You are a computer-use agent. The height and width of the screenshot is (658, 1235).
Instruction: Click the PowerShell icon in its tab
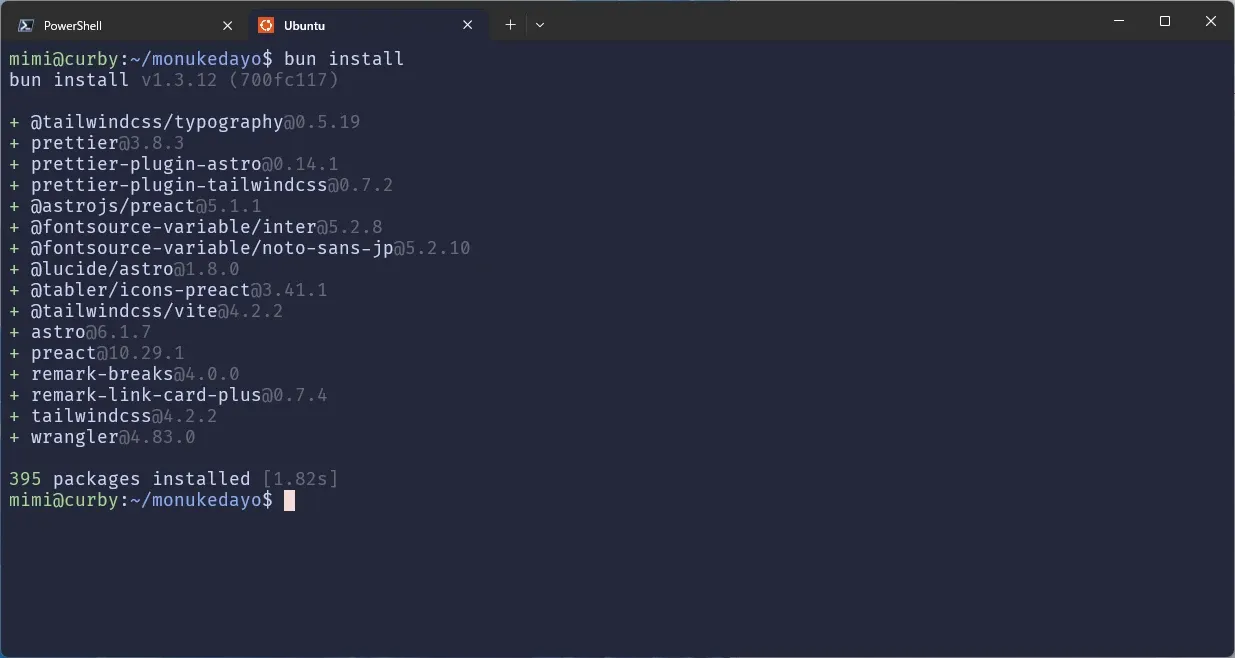[26, 25]
